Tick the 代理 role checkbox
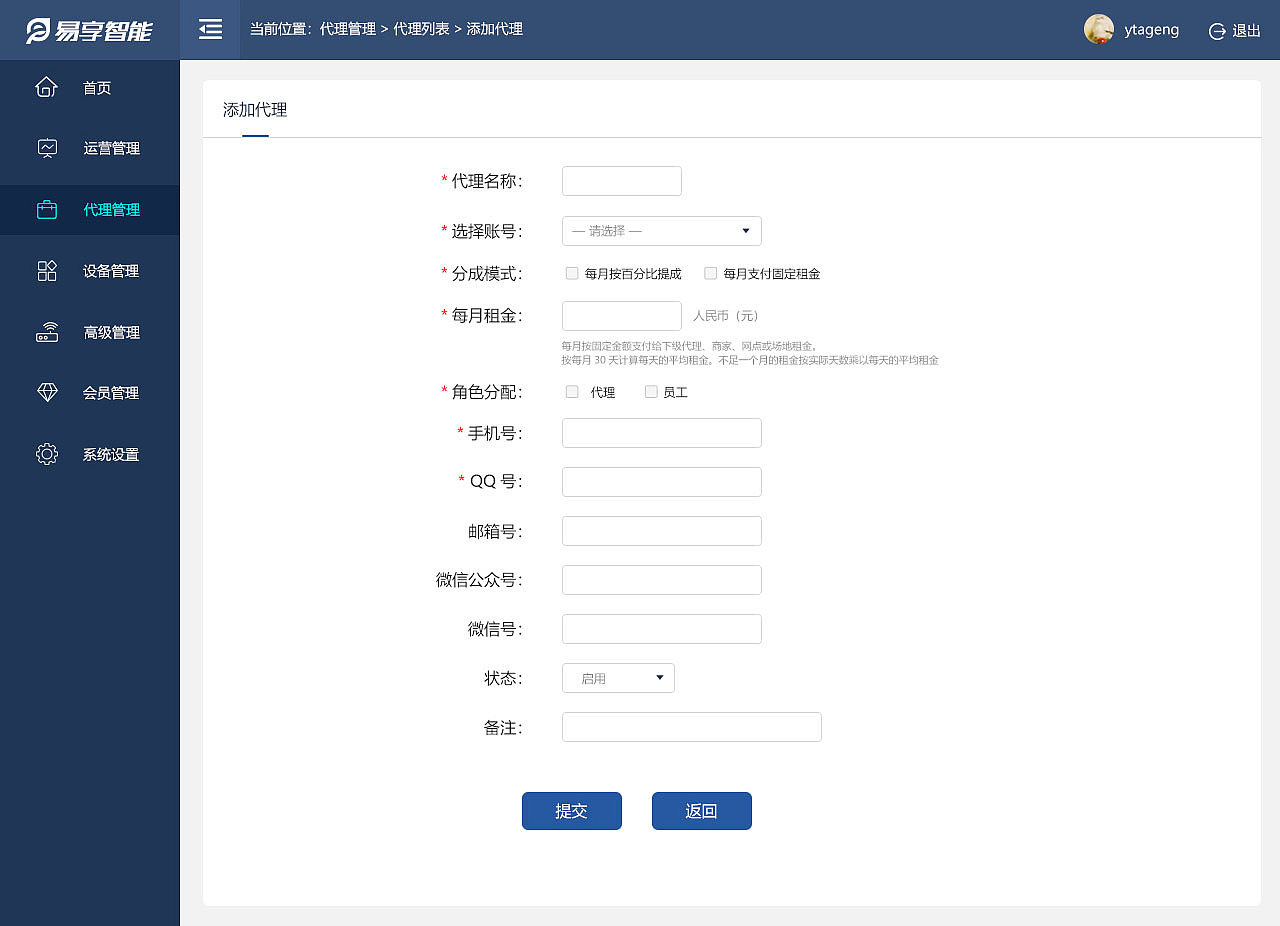This screenshot has height=926, width=1280. [571, 391]
